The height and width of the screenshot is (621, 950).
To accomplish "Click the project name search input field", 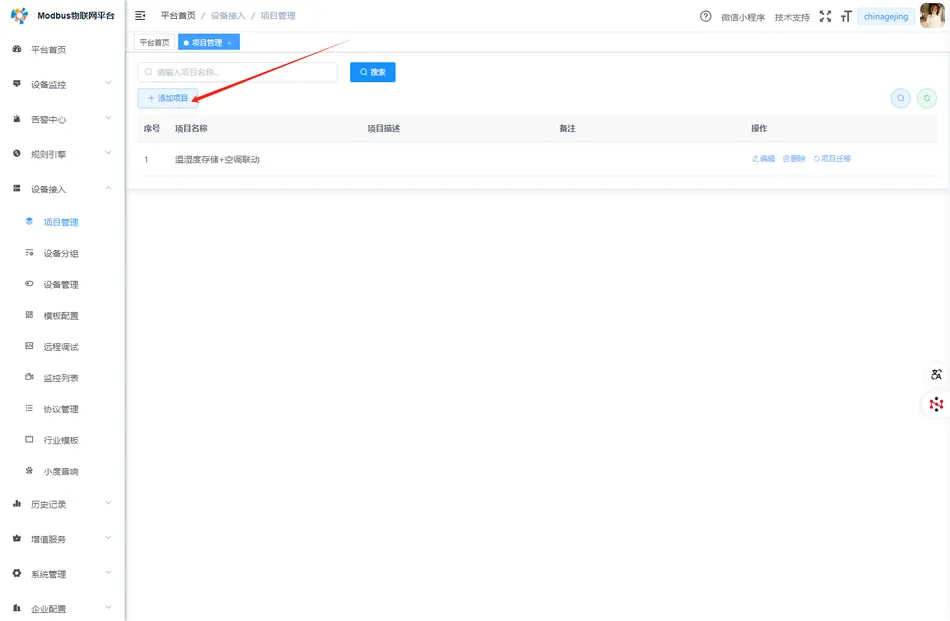I will pos(237,72).
